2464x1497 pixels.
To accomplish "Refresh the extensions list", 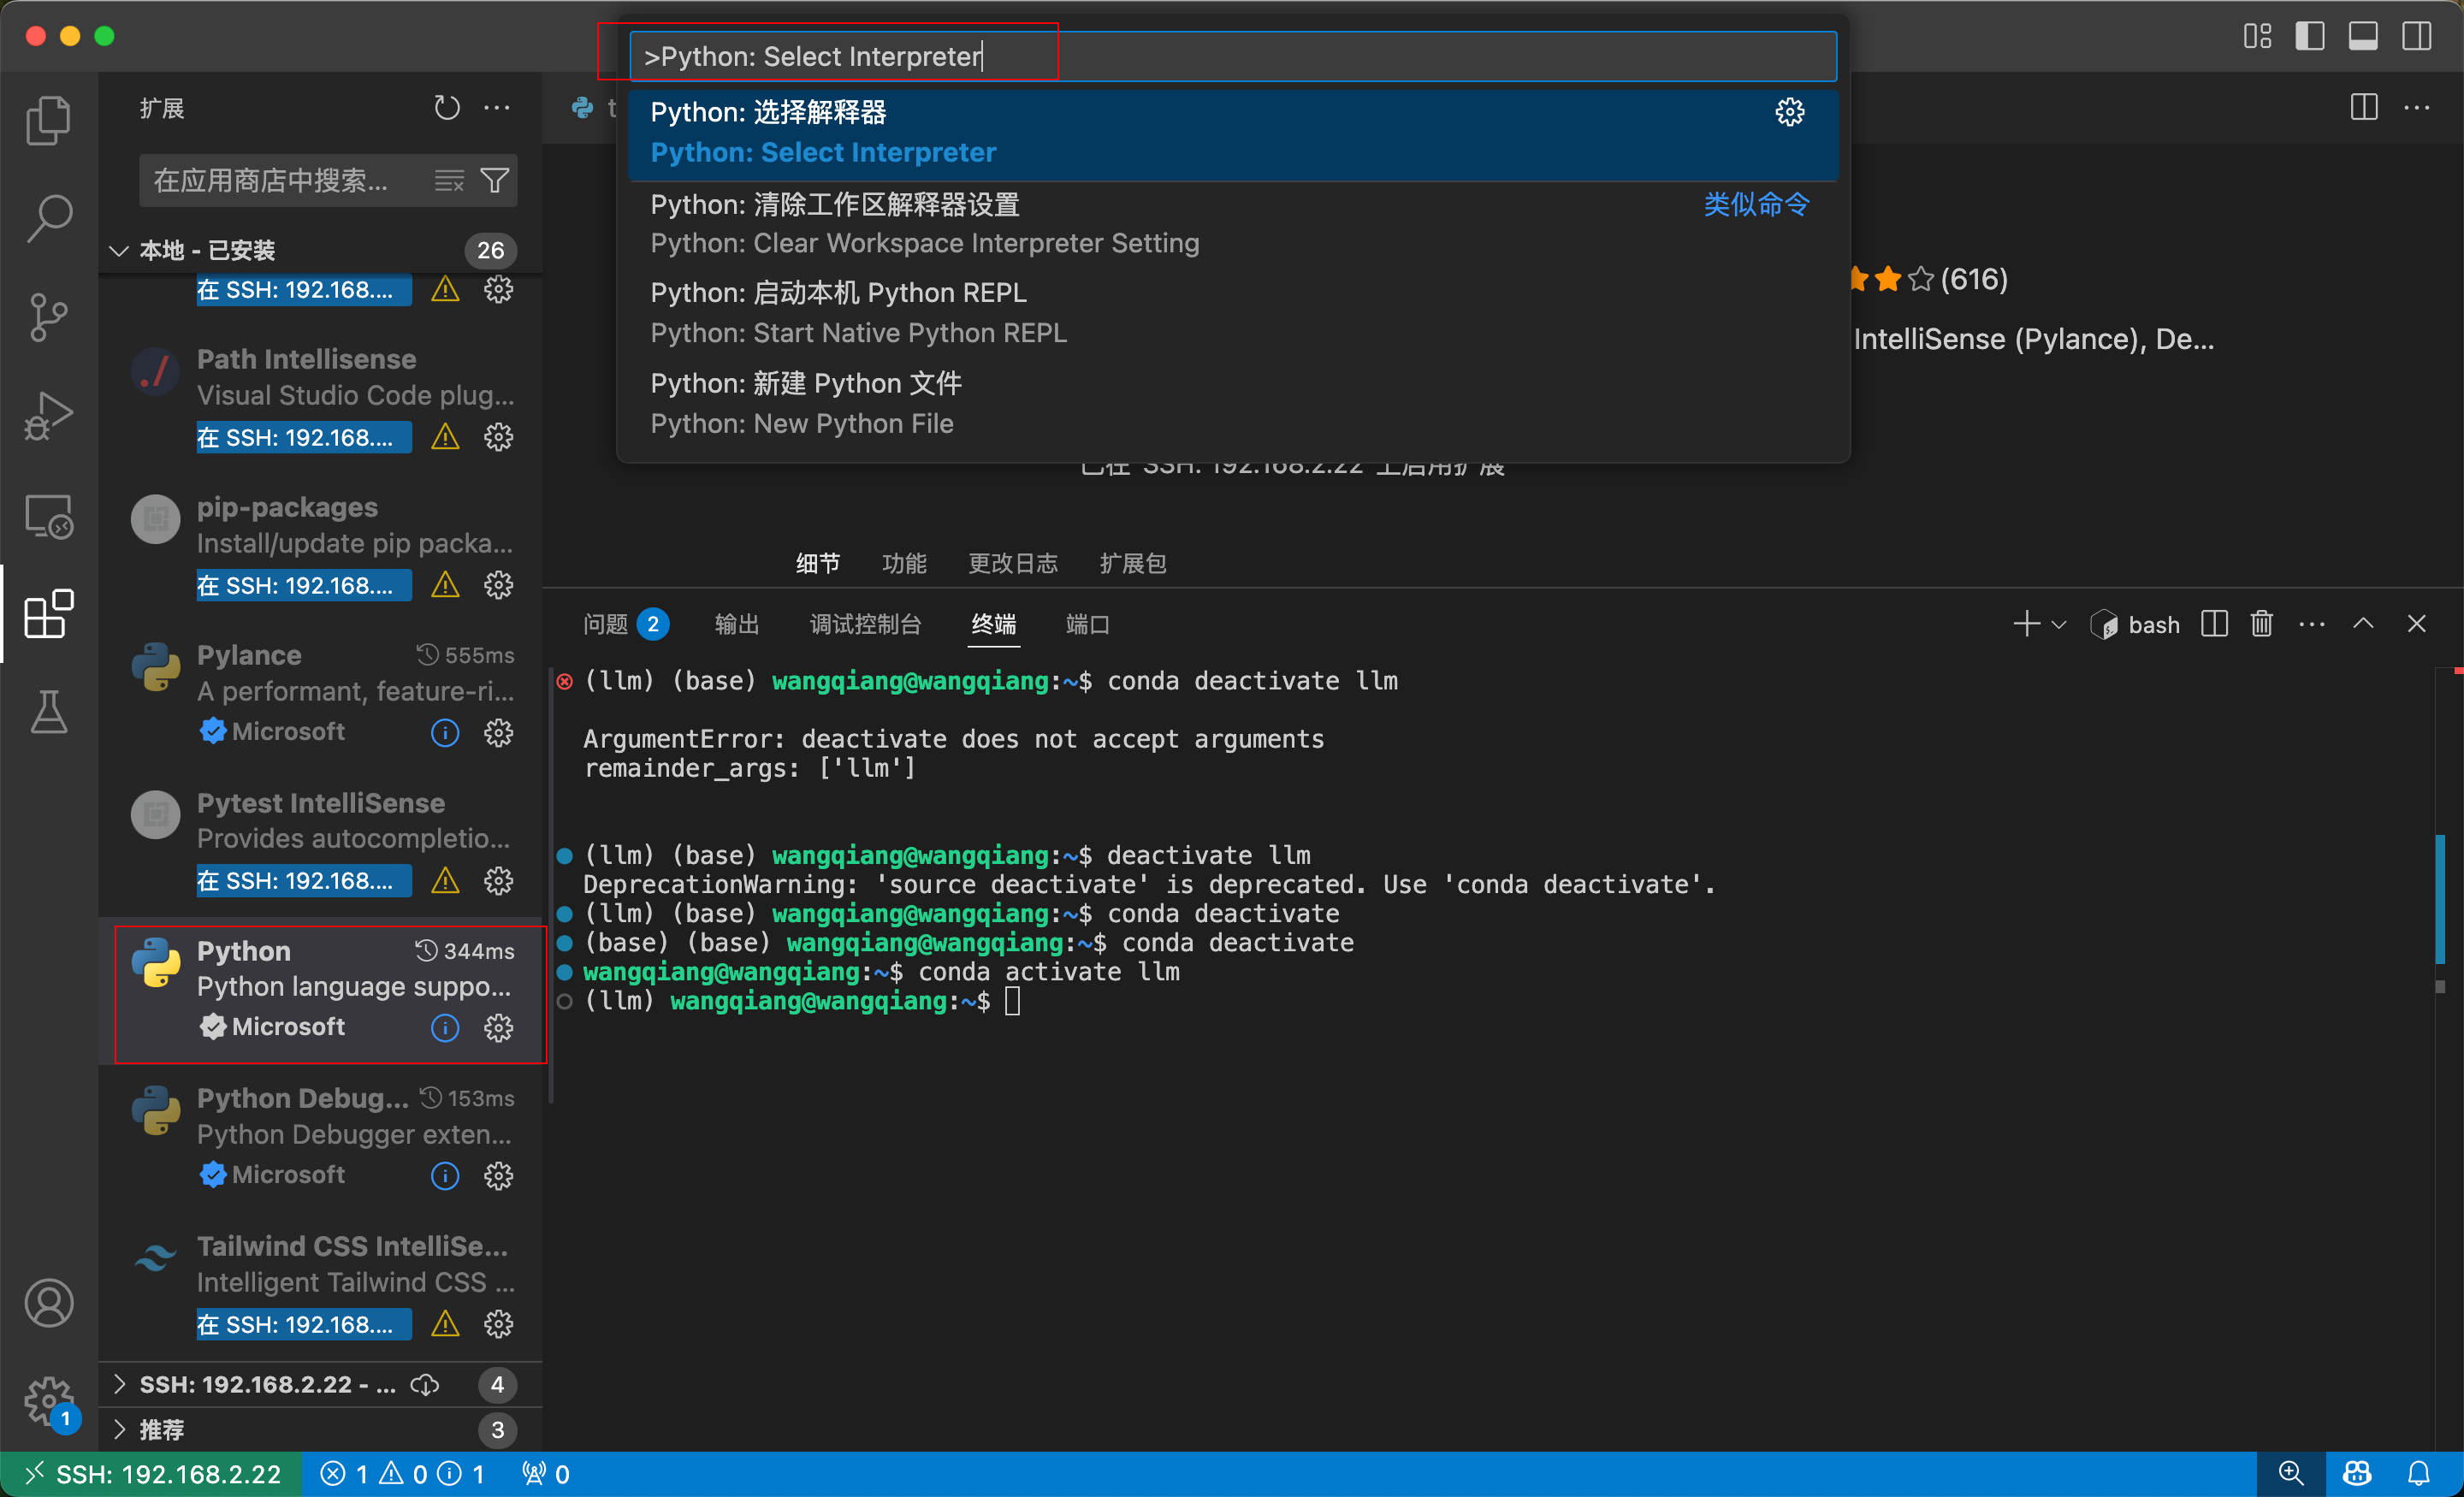I will pos(446,108).
